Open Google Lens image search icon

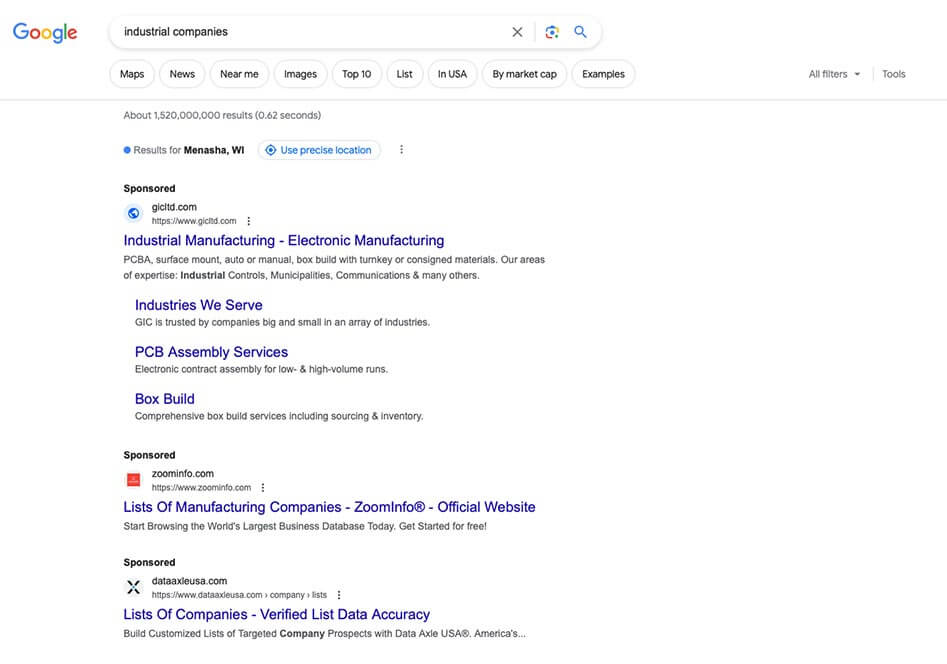click(x=551, y=32)
